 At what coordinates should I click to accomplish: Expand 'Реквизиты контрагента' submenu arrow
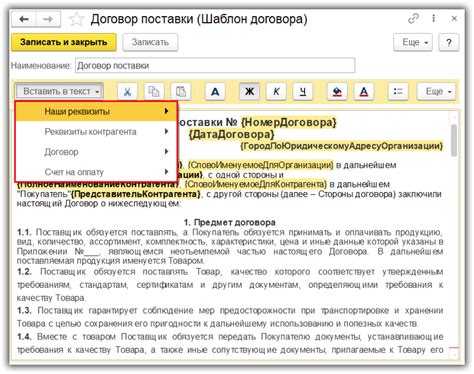pyautogui.click(x=166, y=131)
